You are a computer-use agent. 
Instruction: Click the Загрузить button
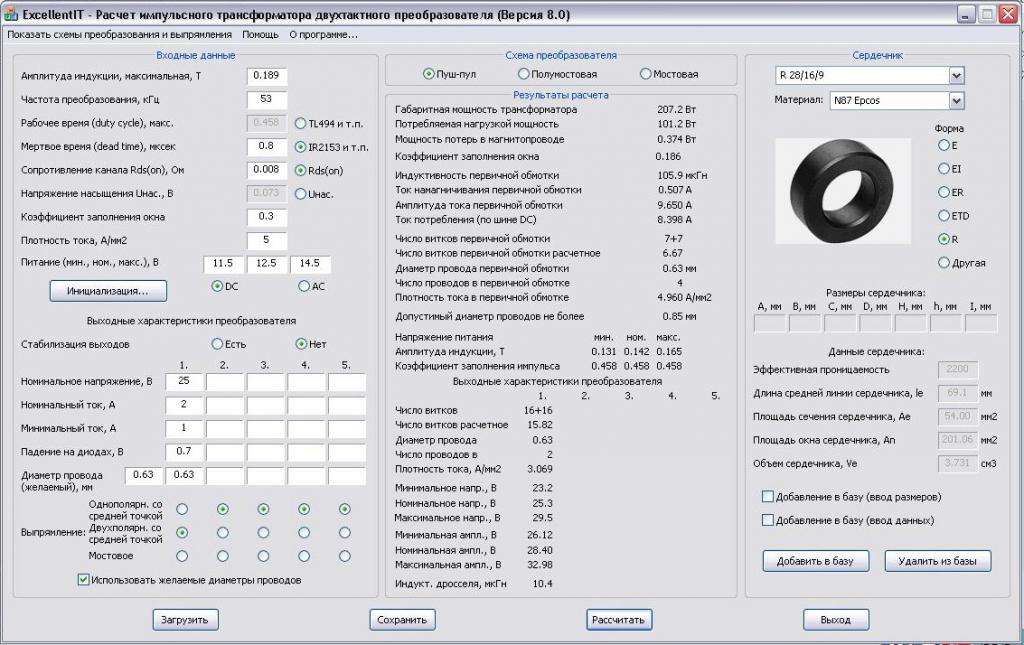click(x=185, y=620)
